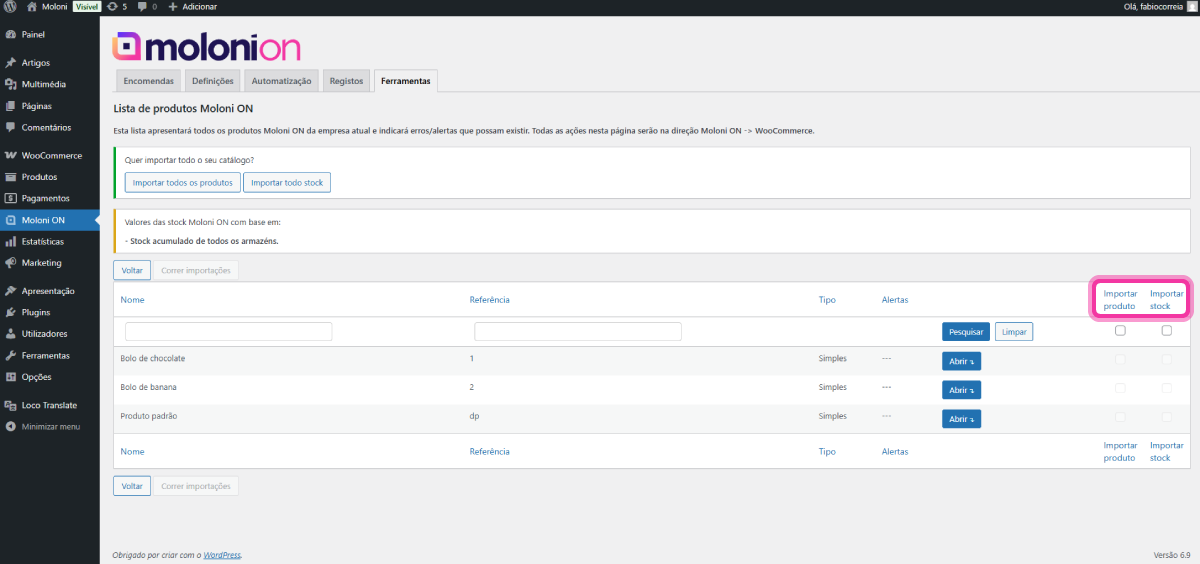This screenshot has width=1200, height=564.
Task: Open the Plugins sidebar item
Action: (35, 312)
